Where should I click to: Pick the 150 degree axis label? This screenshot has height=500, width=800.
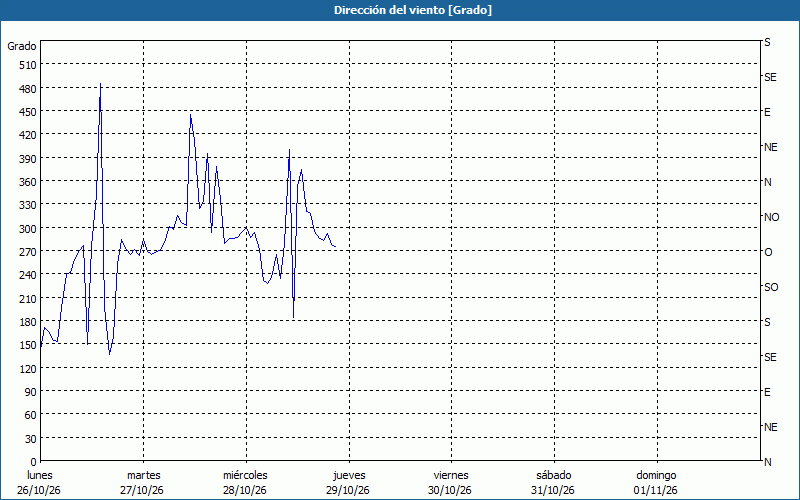28,345
